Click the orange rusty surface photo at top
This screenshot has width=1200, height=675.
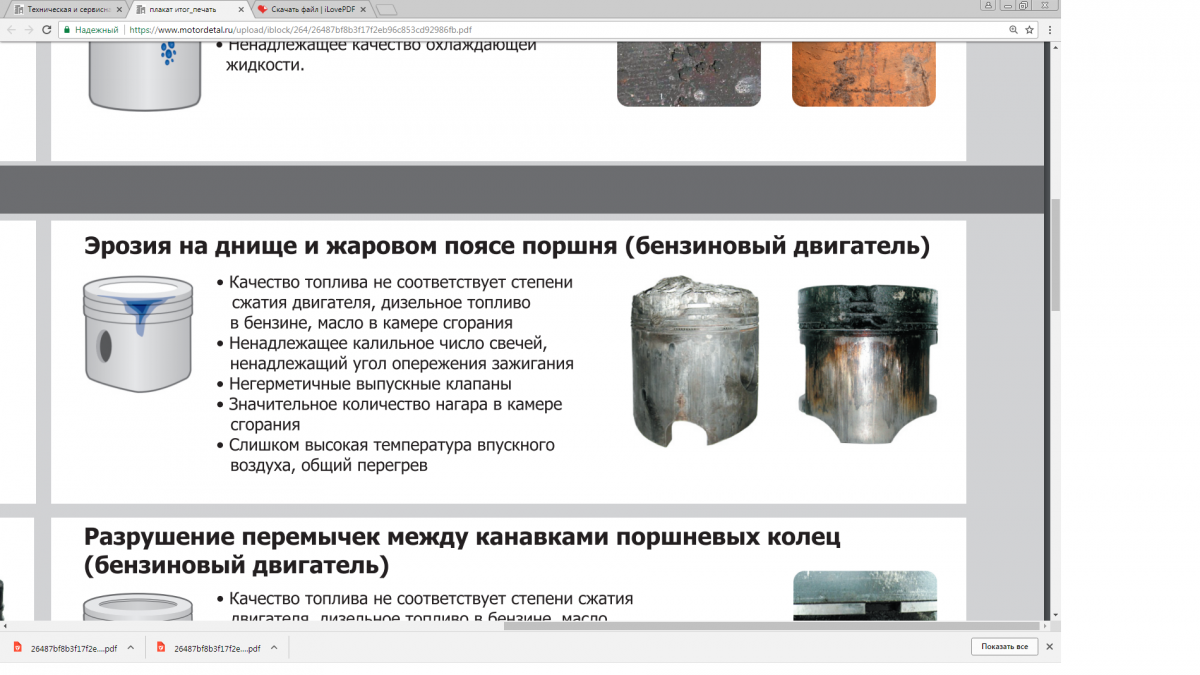coord(864,72)
